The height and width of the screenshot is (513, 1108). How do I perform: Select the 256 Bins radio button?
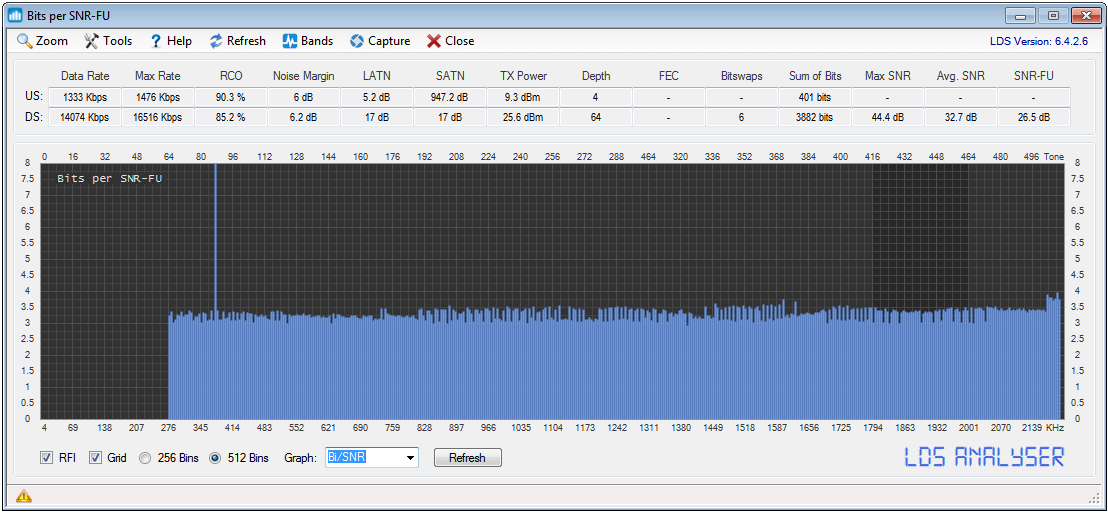146,458
